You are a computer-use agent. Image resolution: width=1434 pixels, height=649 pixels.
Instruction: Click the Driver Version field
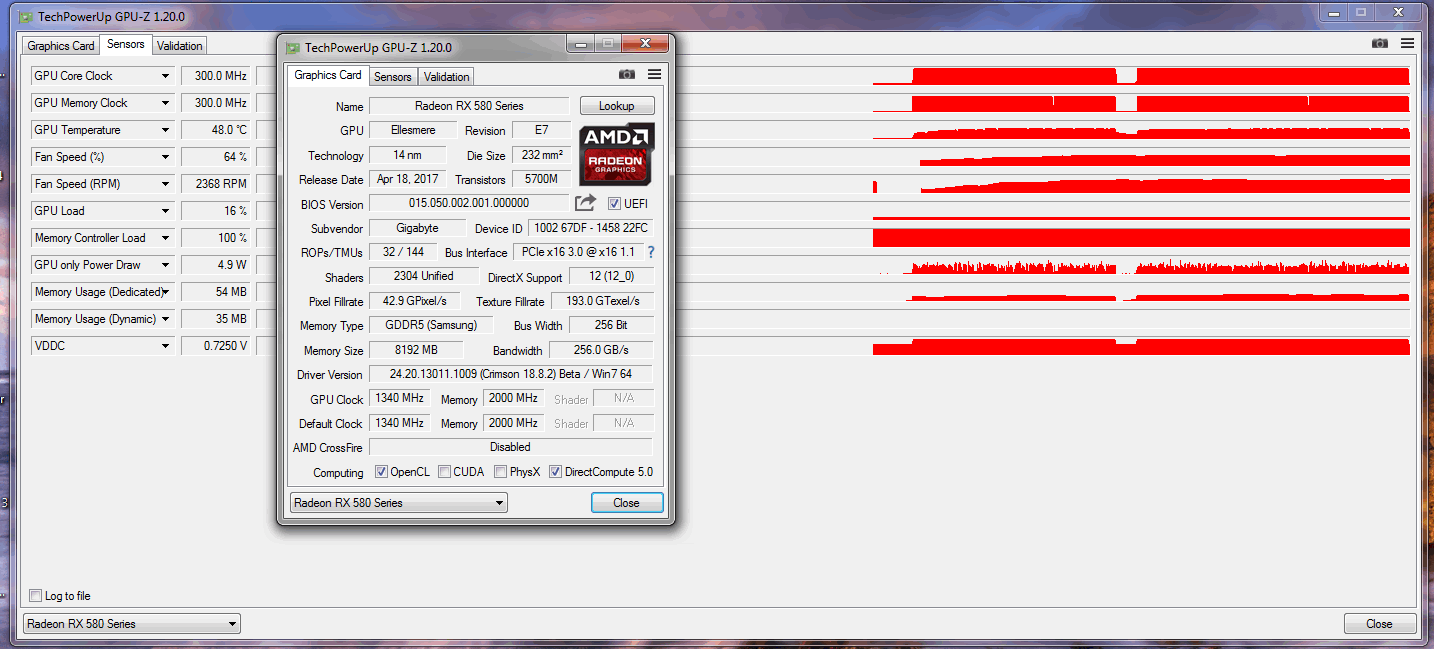click(x=511, y=374)
